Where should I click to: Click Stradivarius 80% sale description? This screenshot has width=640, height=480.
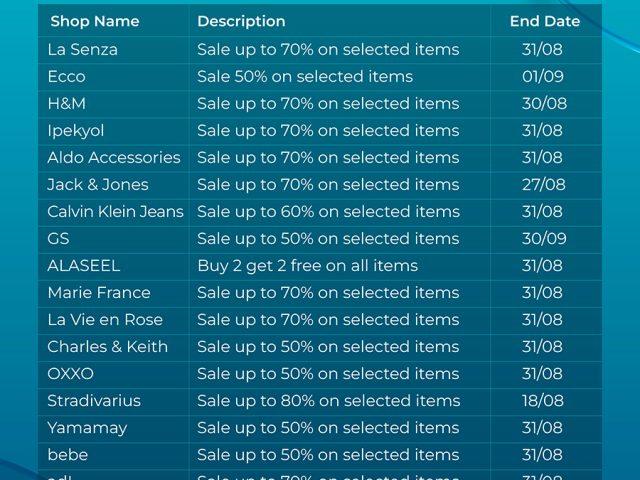tap(329, 401)
